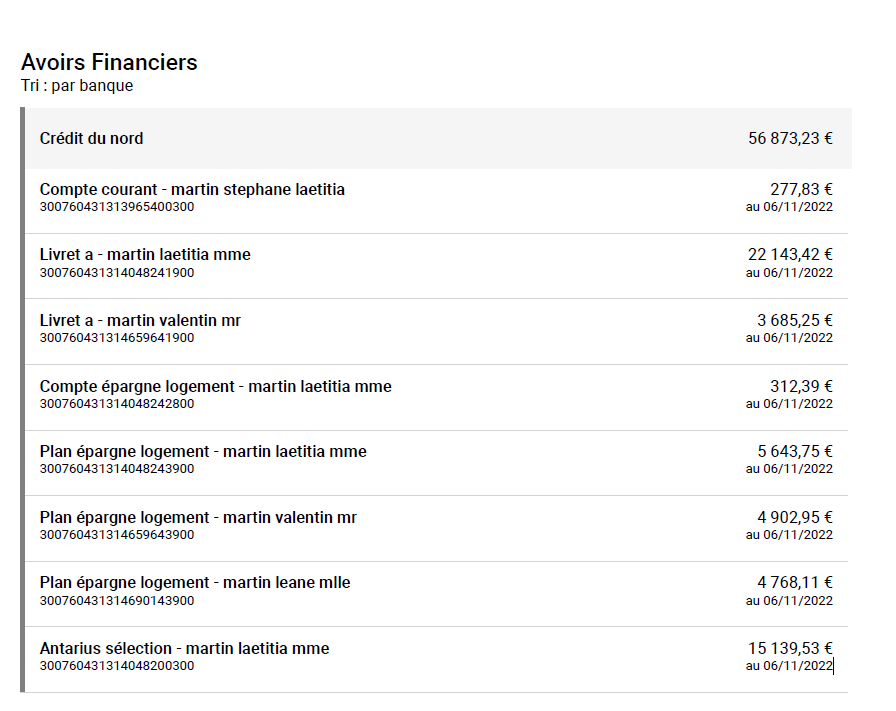
Task: Select account number 30076043131396540​0300
Action: (117, 207)
